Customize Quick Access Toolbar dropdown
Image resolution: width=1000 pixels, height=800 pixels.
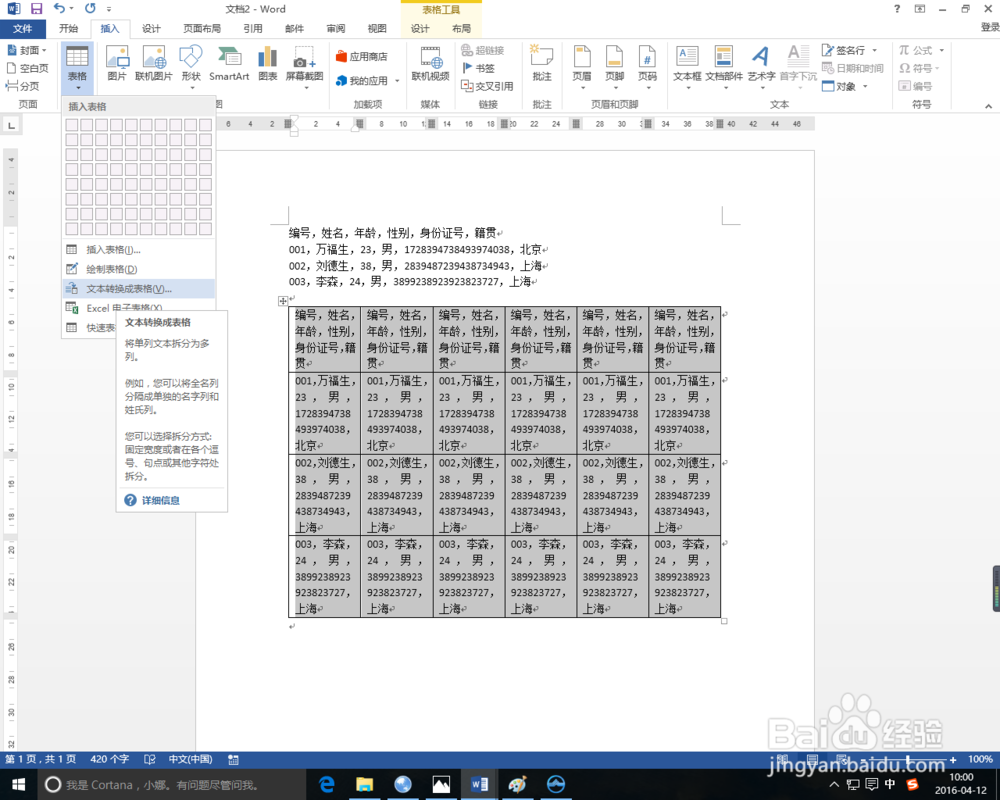click(109, 9)
